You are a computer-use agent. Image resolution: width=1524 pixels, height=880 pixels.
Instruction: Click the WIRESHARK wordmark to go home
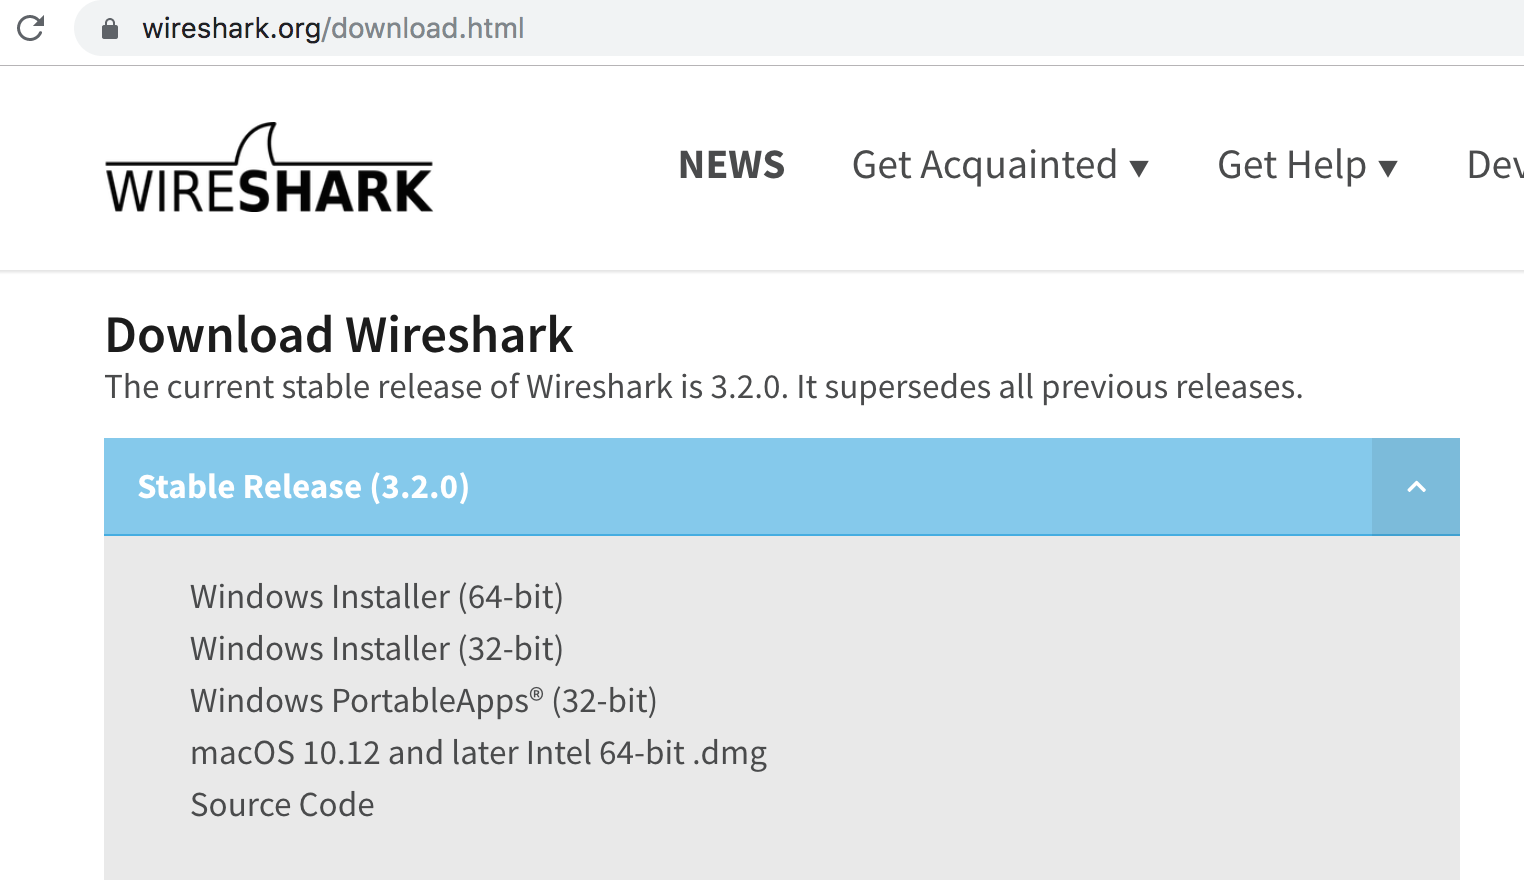[269, 190]
